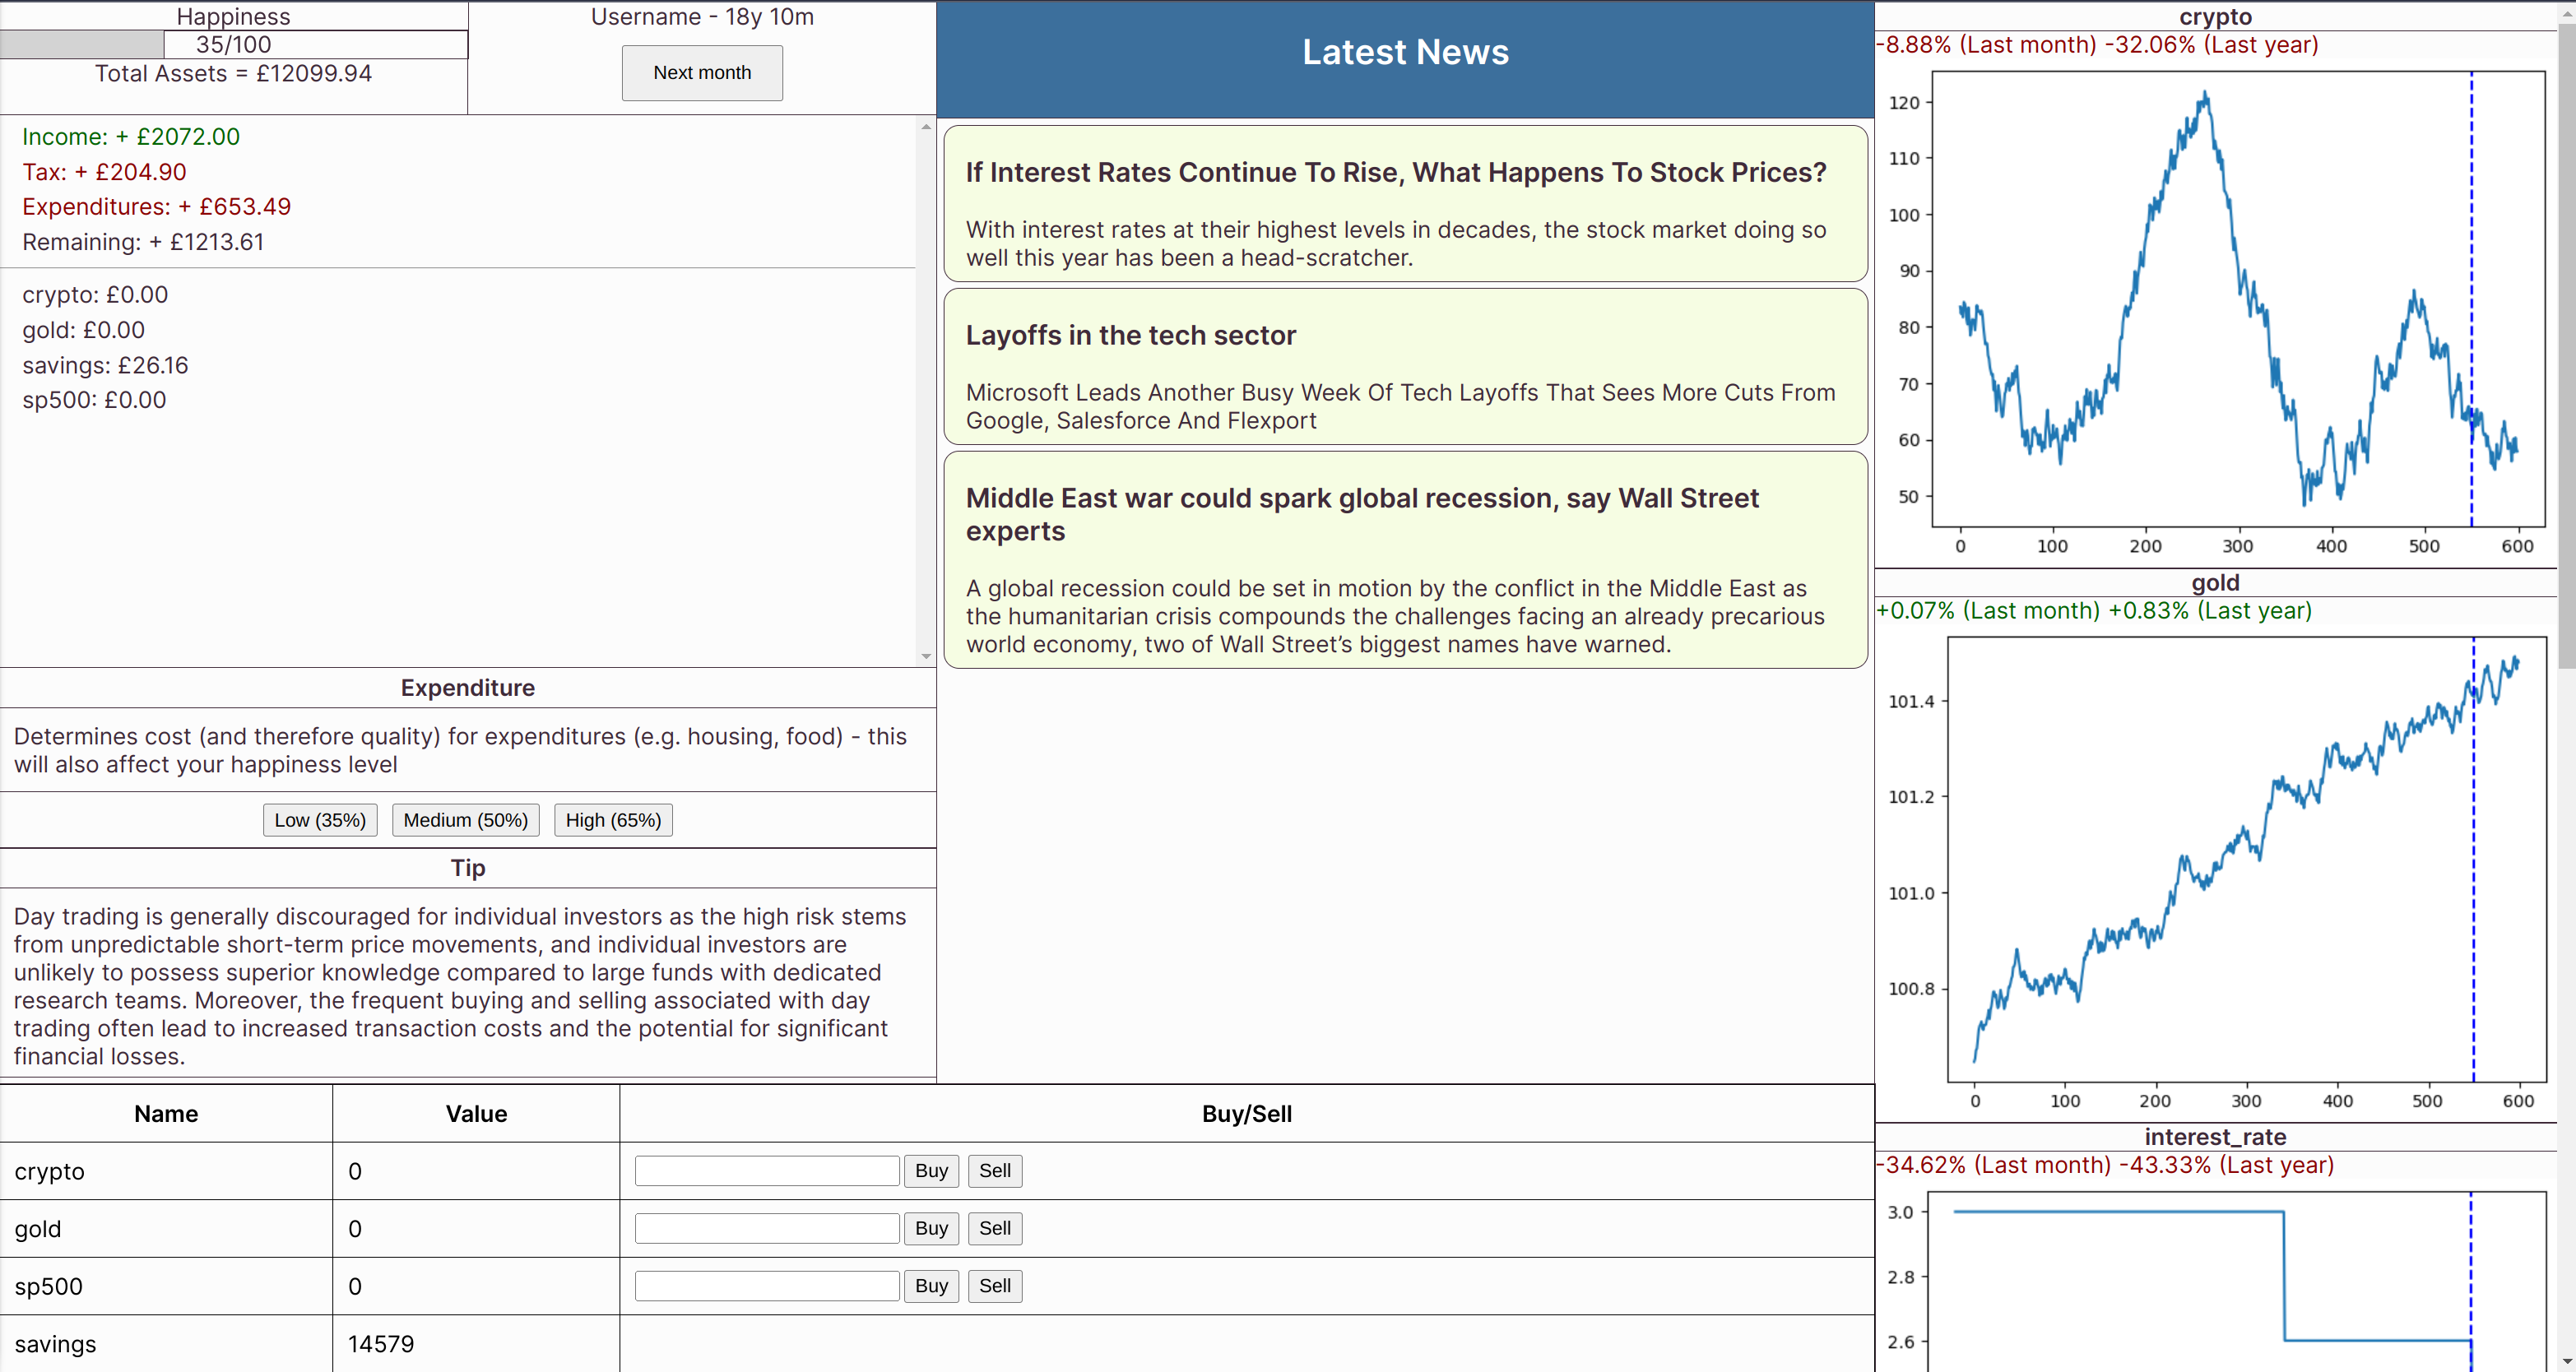Click the Happiness progress bar
The height and width of the screenshot is (1372, 2576).
point(233,44)
